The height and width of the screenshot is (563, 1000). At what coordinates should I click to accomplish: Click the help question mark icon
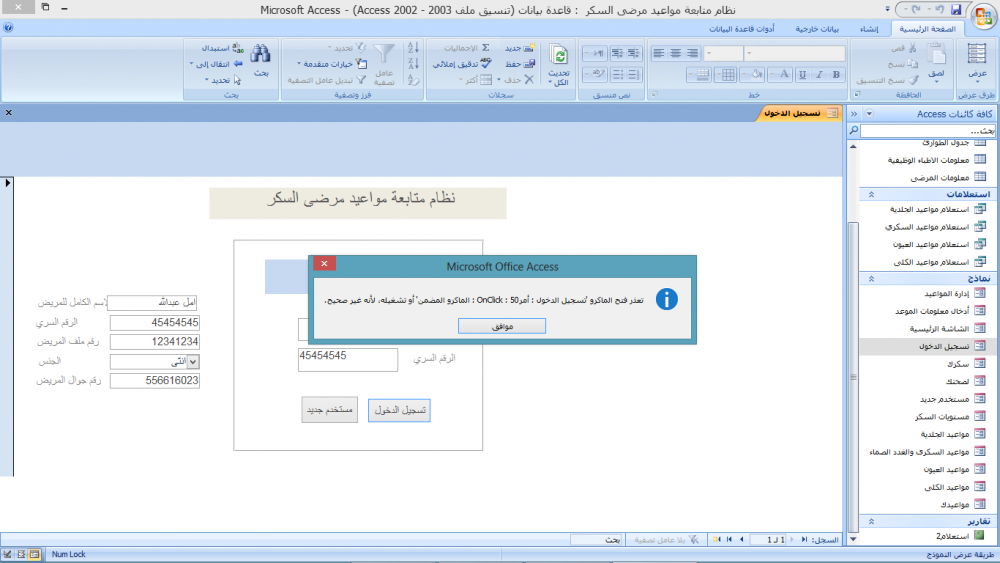(8, 27)
